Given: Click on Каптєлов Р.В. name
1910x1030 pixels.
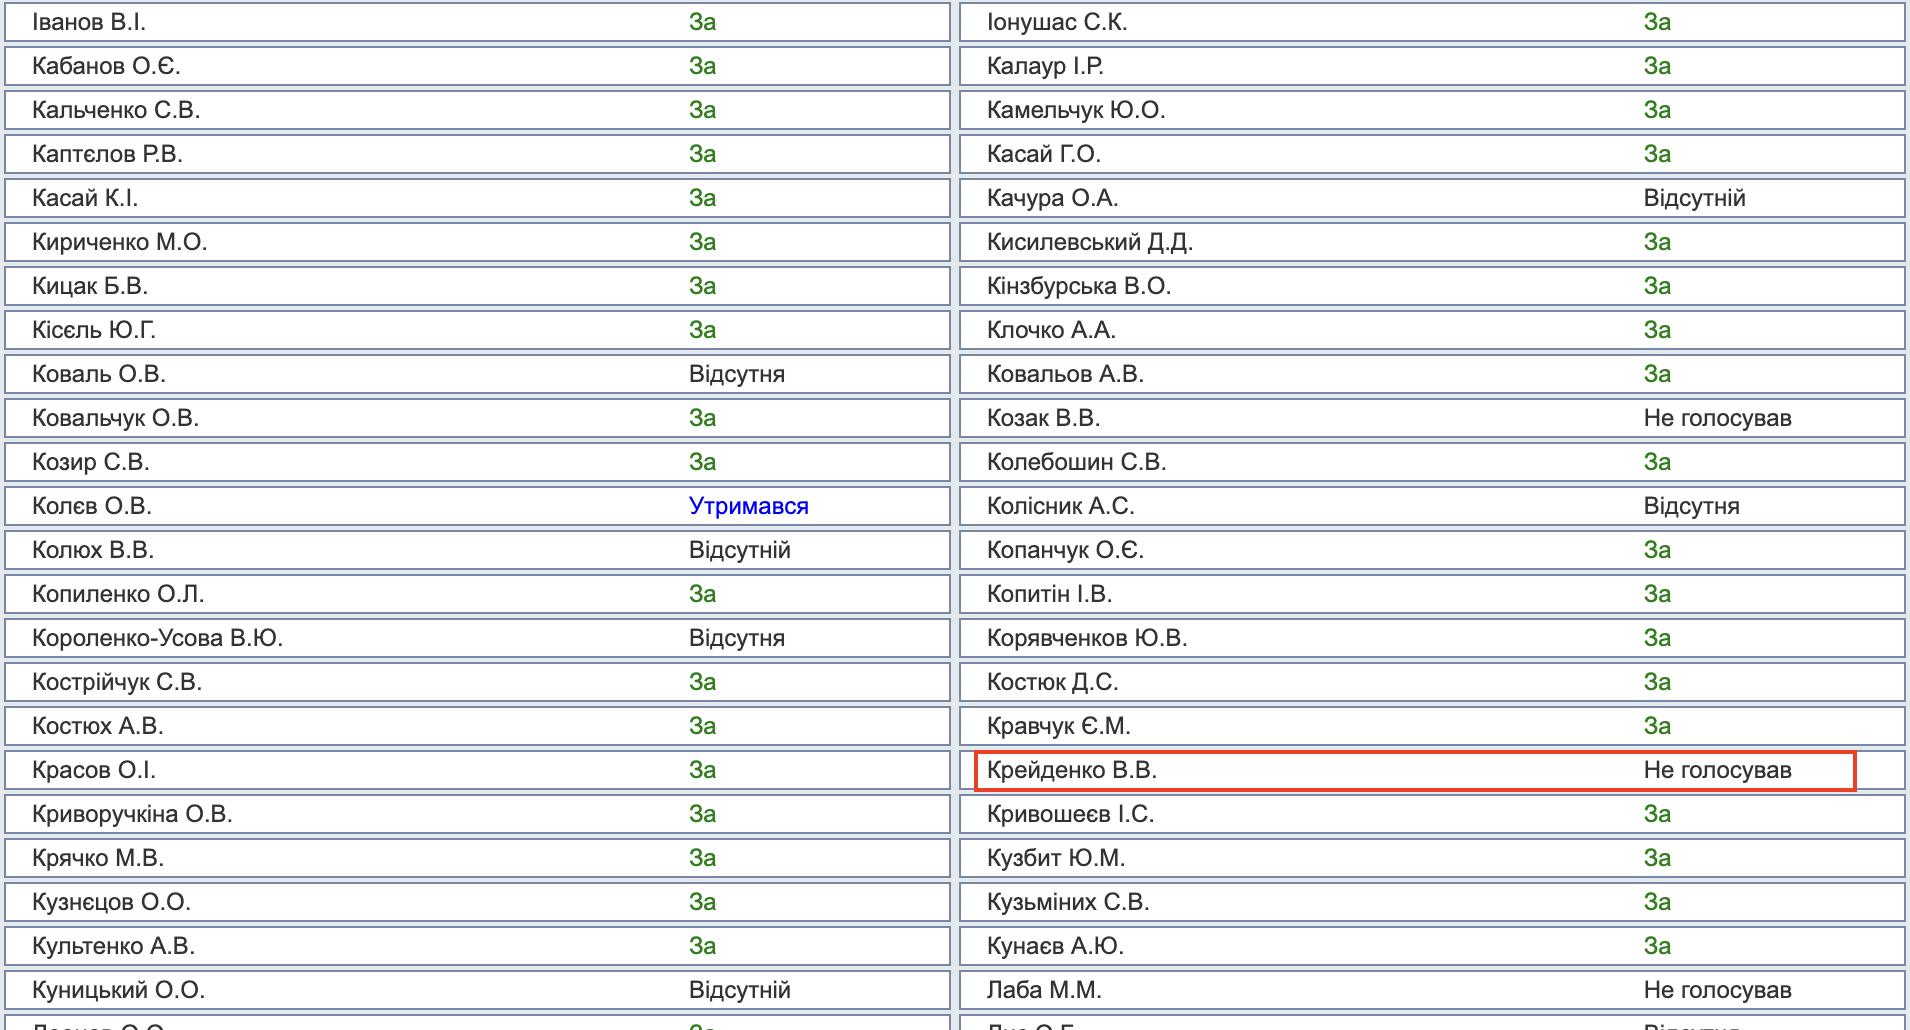Looking at the screenshot, I should click(x=107, y=154).
